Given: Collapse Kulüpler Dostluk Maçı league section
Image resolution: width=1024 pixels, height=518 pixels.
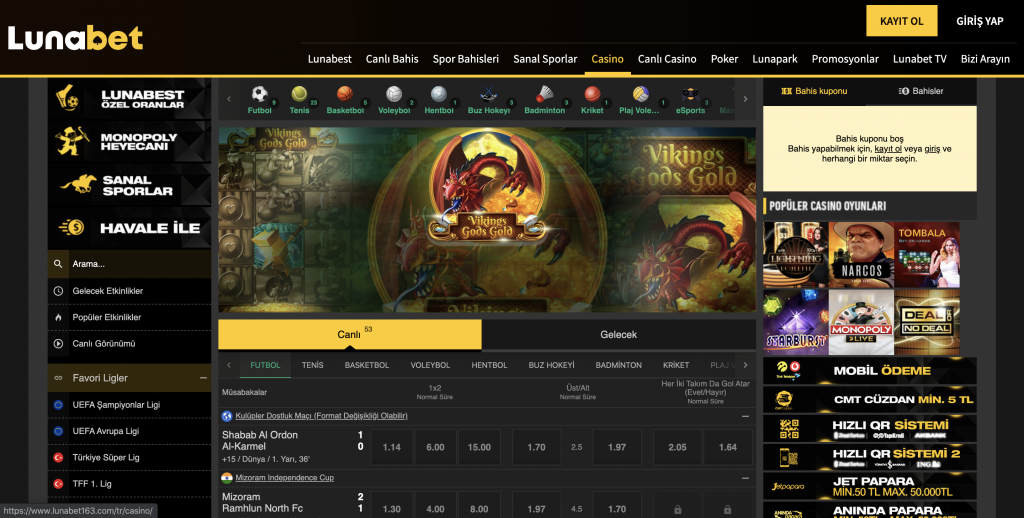Looking at the screenshot, I should pos(745,416).
